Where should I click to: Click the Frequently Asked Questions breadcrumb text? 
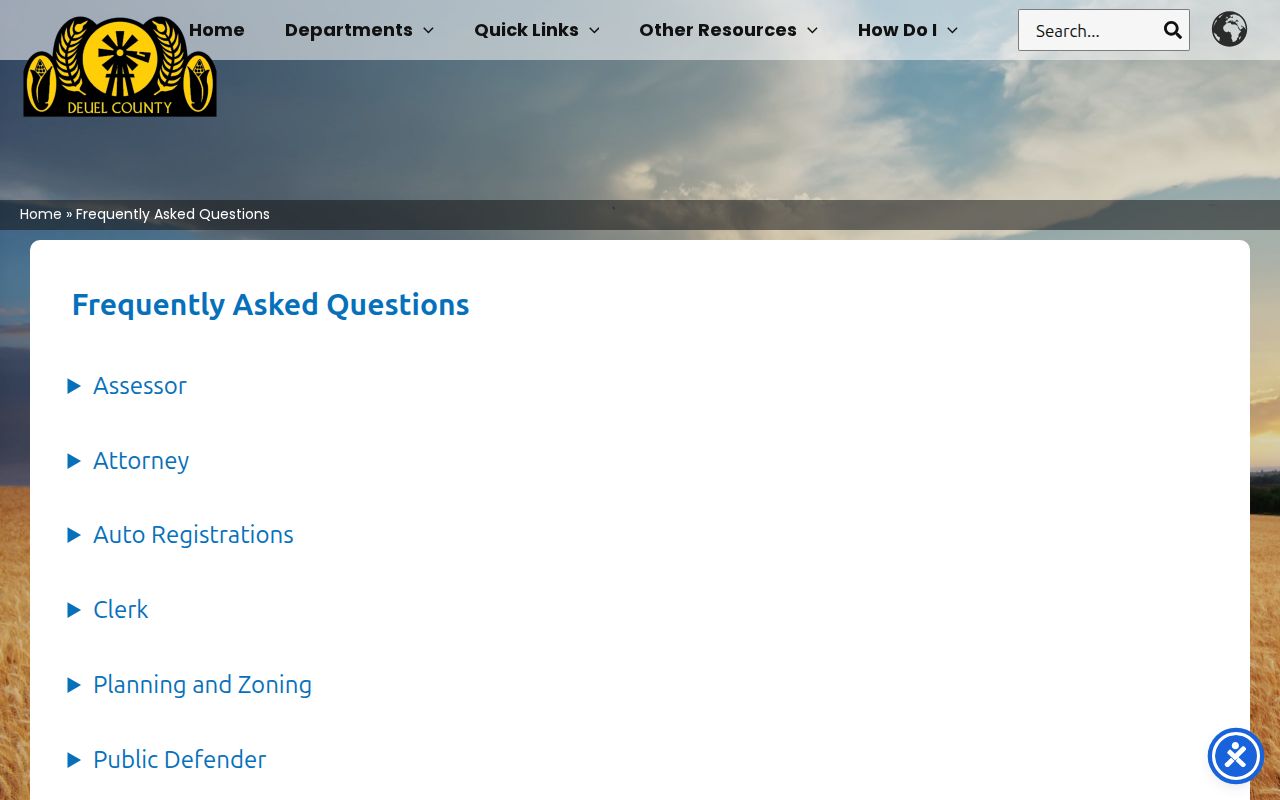(x=173, y=214)
